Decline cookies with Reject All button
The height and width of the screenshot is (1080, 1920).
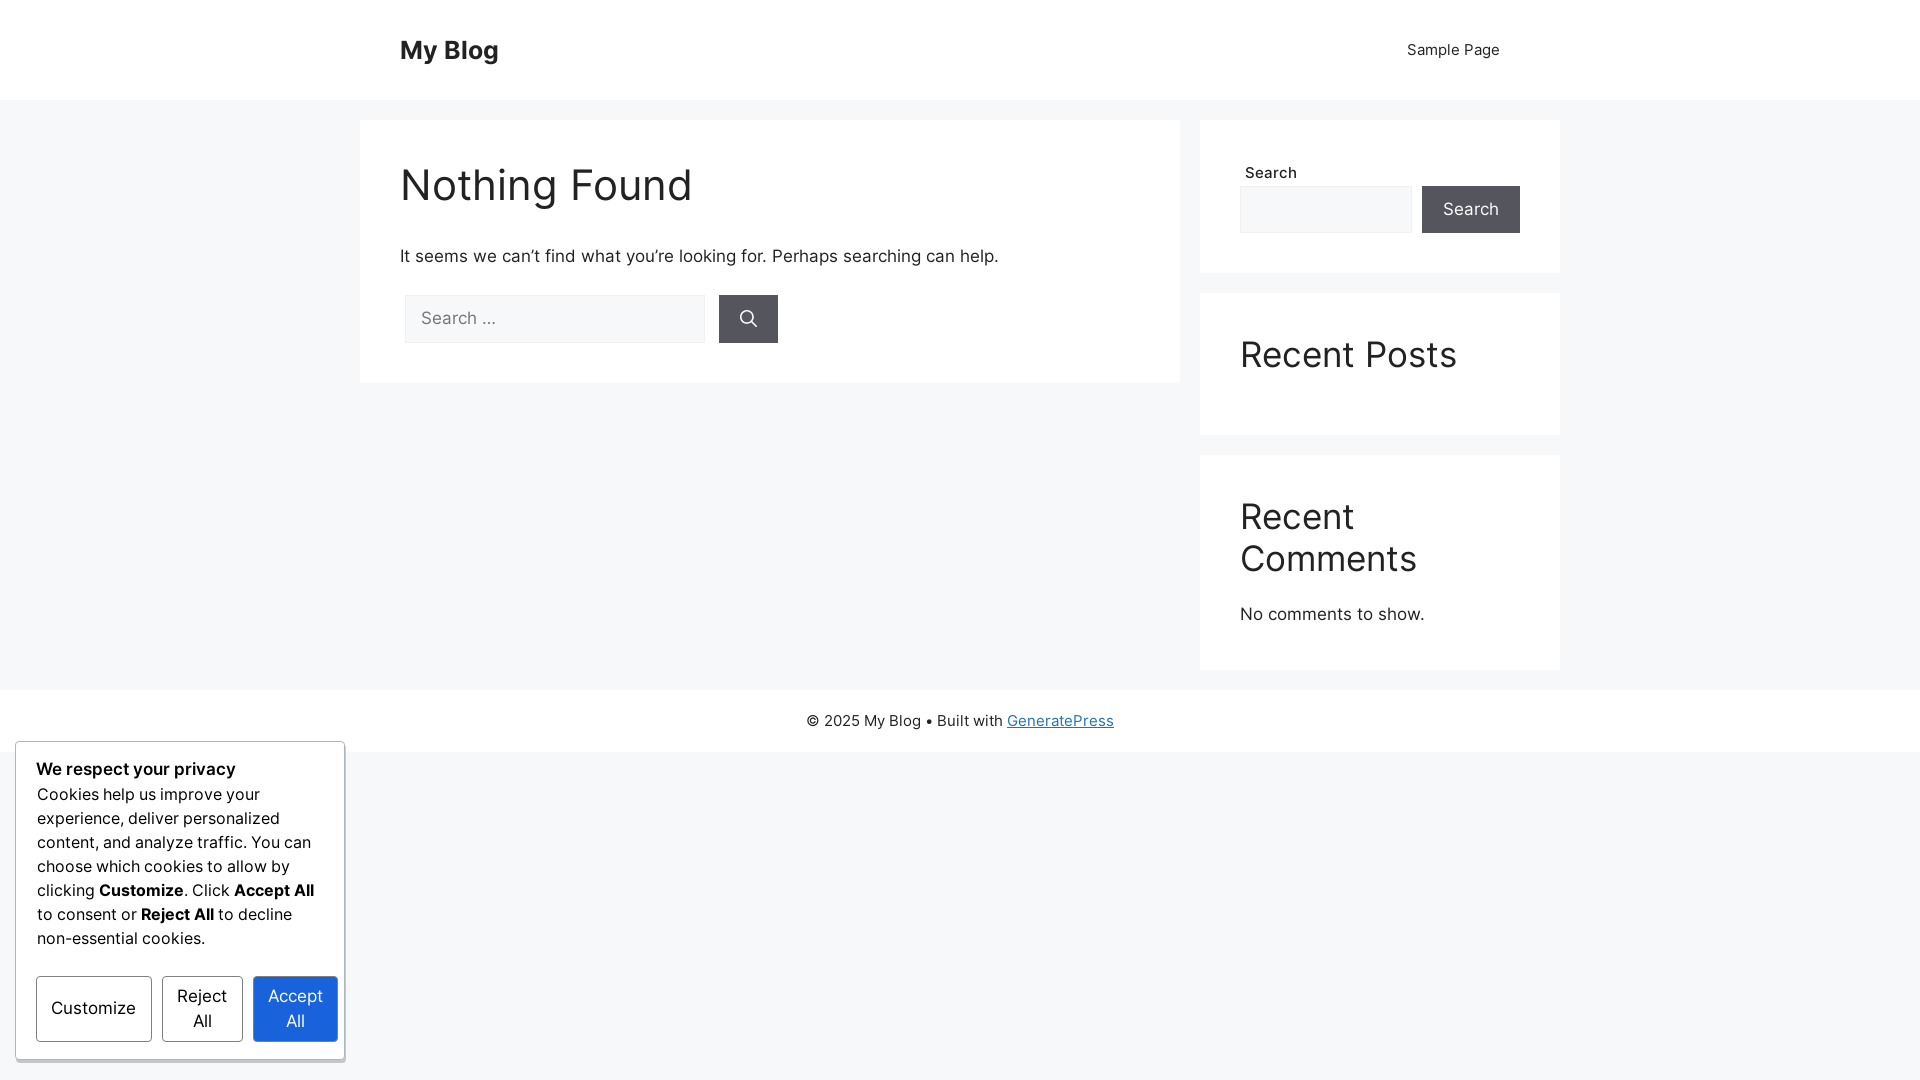(202, 1009)
